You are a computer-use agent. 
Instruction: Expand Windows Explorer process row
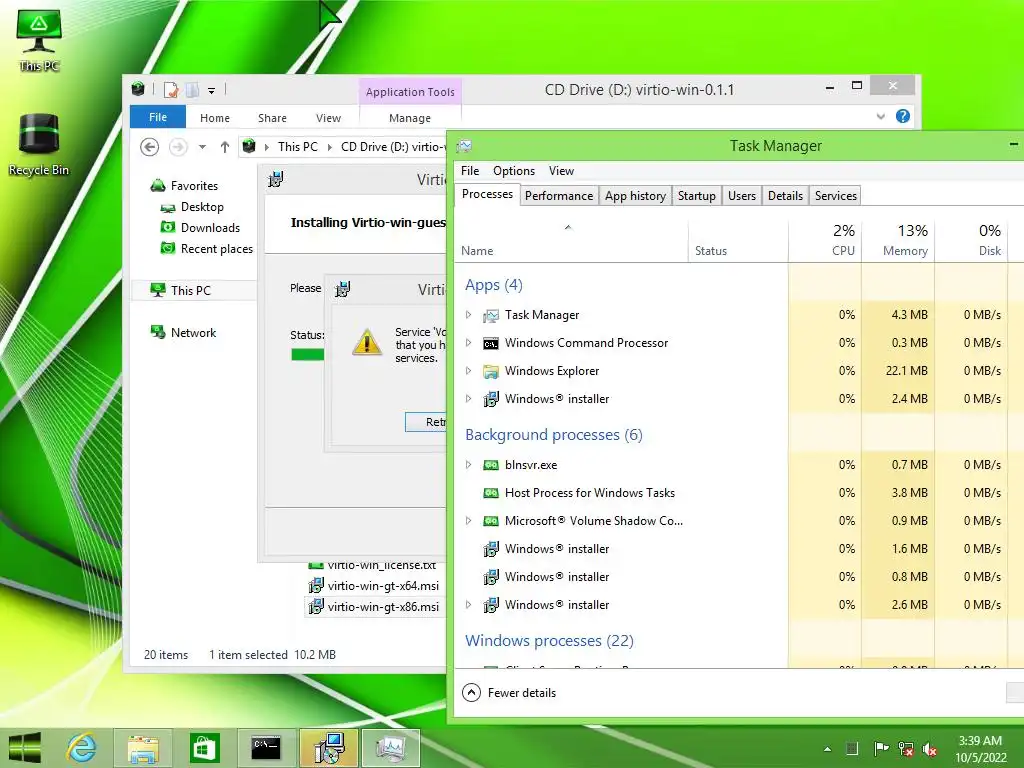[x=468, y=371]
